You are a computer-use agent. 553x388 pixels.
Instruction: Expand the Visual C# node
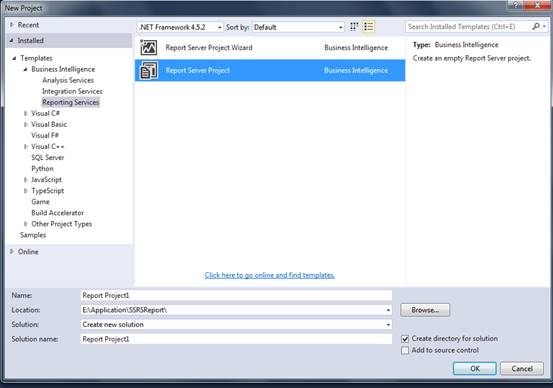point(25,113)
